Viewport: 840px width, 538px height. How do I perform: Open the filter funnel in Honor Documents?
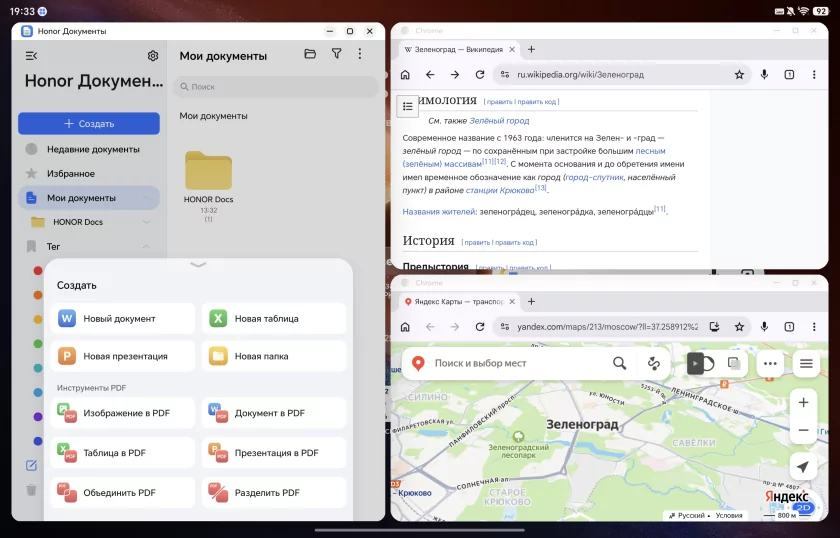point(336,54)
